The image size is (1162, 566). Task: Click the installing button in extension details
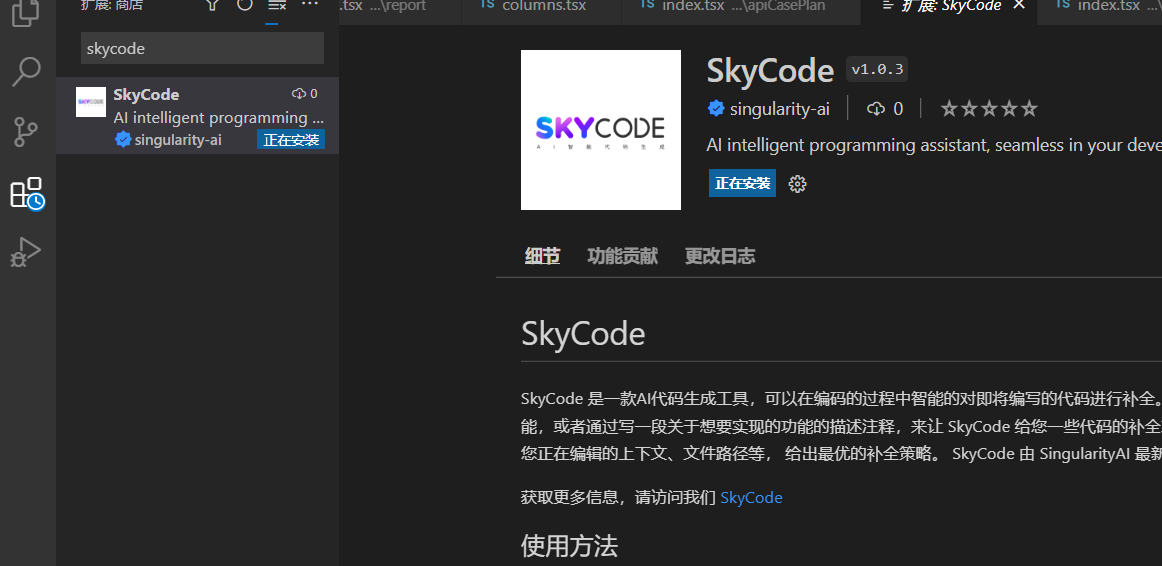pyautogui.click(x=743, y=183)
